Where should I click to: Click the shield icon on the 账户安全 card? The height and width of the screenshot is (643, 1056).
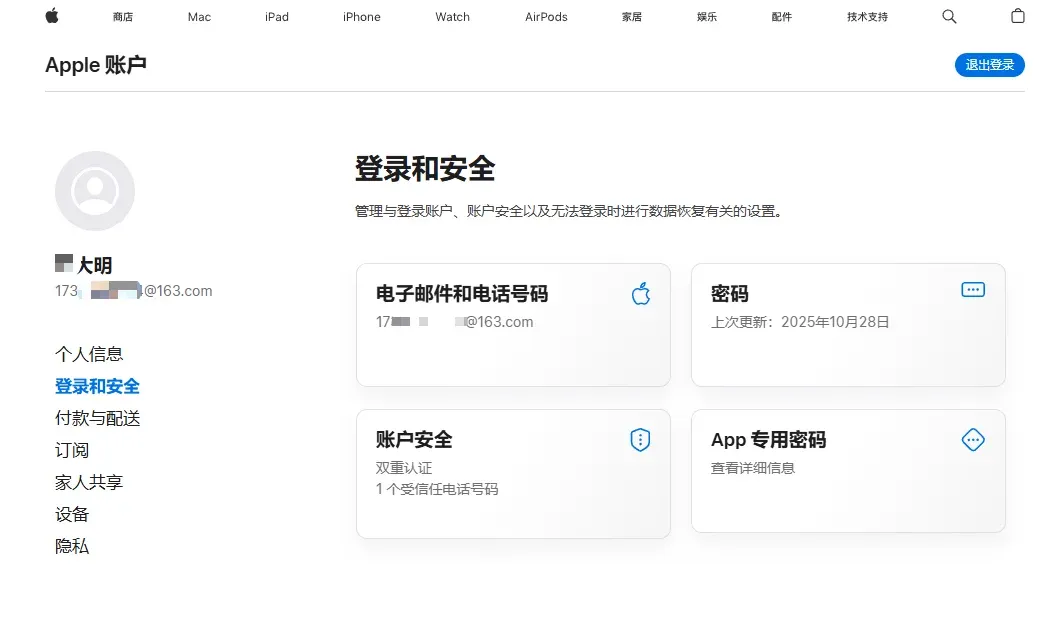(x=640, y=439)
